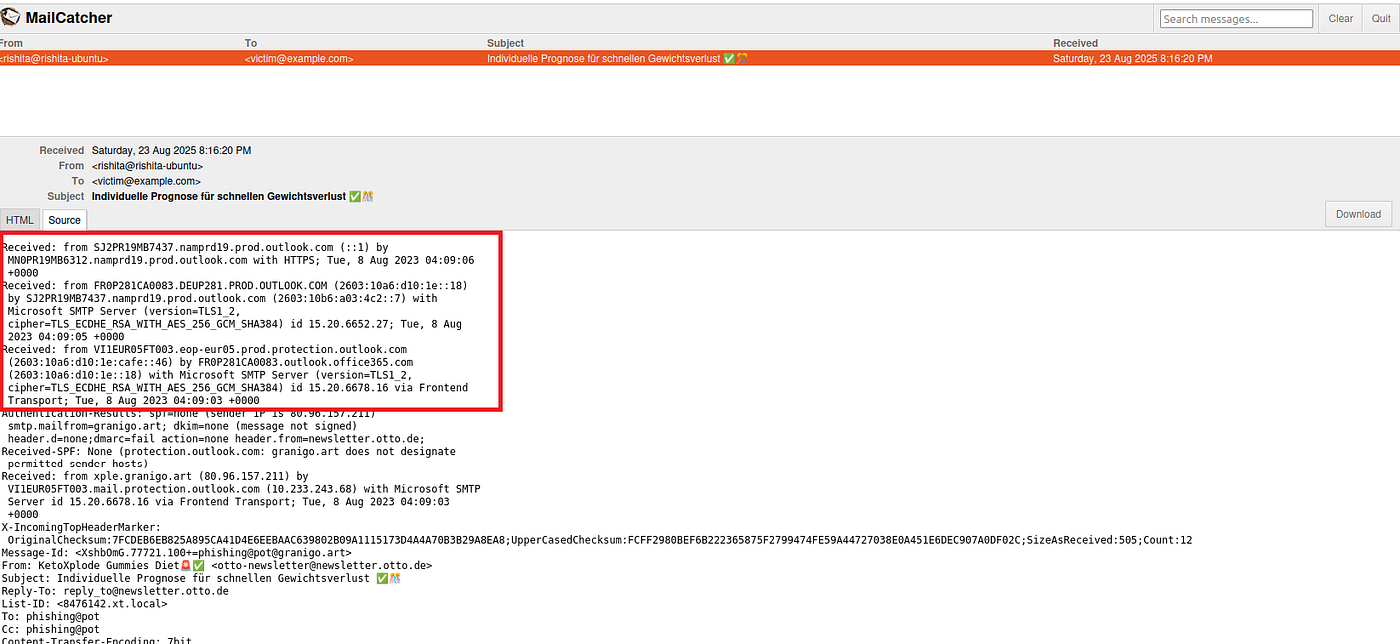Click victim@example.com in the message row
Screen dimensions: 1400x644
pyautogui.click(x=299, y=59)
